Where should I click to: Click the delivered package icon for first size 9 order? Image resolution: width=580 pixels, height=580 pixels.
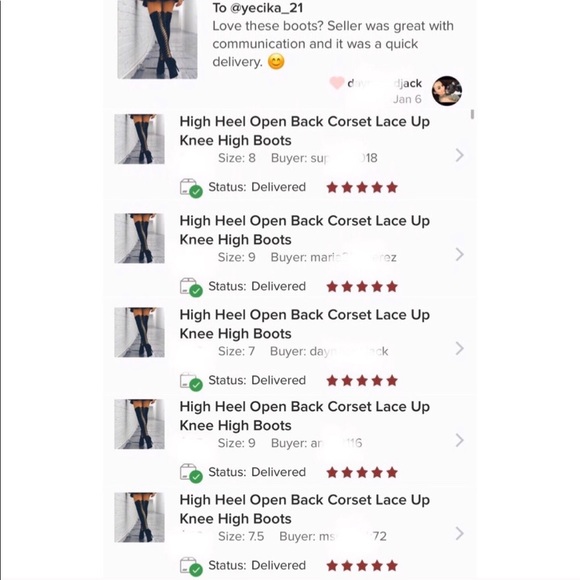point(191,287)
